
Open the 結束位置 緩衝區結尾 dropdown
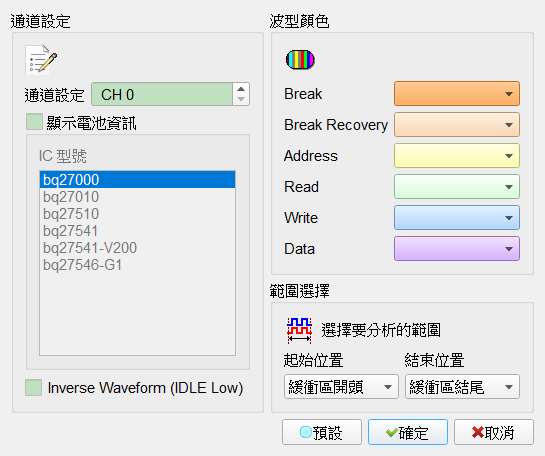coord(462,386)
